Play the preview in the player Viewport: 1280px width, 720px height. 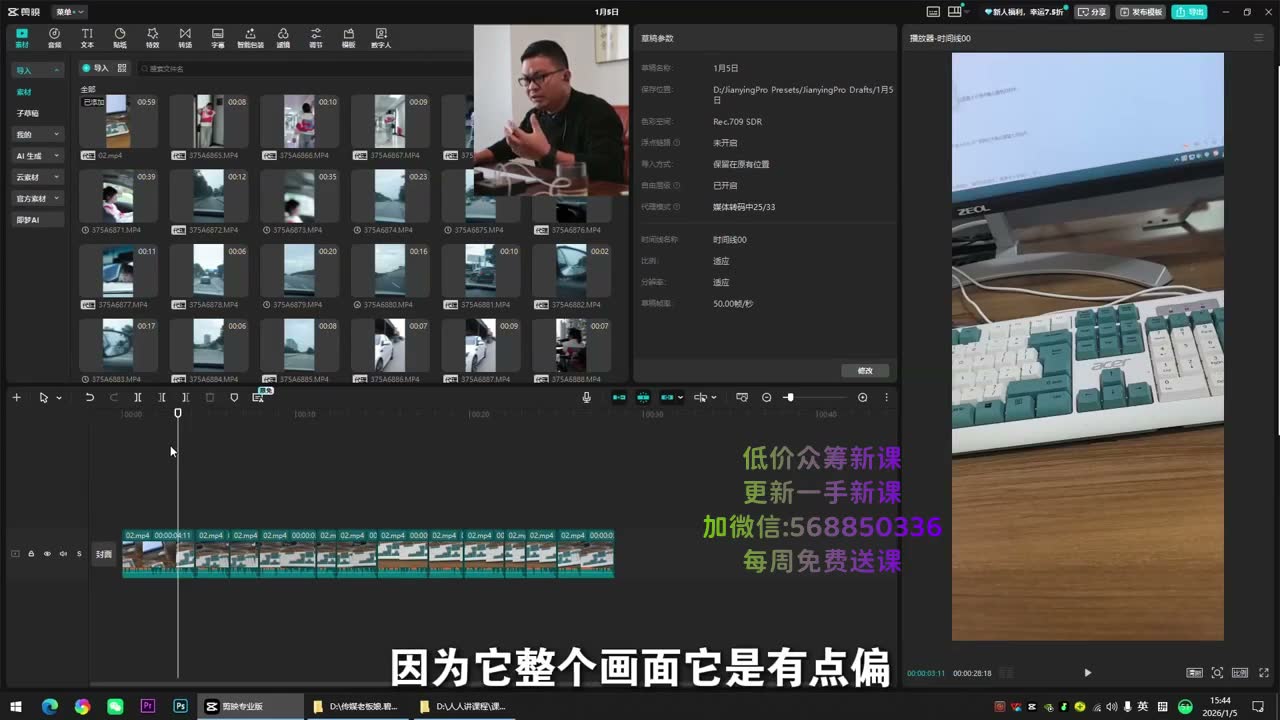1087,673
